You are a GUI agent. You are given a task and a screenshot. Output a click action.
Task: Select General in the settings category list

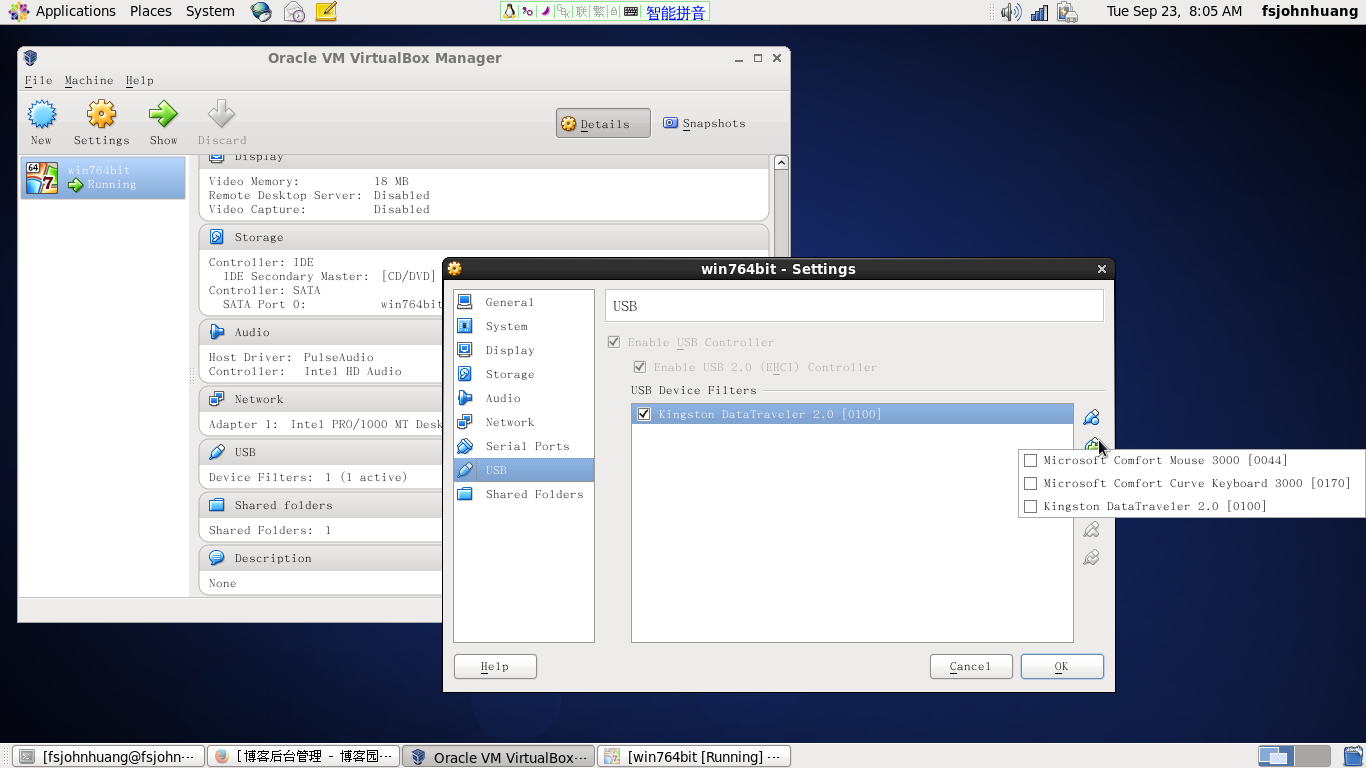tap(523, 302)
